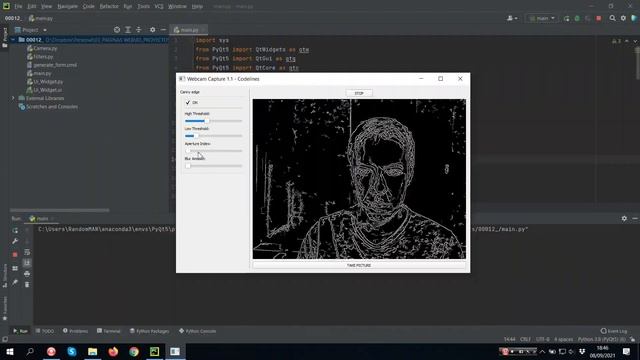Screen dimensions: 640x360
Task: Click scroll-to-end icon in Run panel
Action: tap(27, 263)
